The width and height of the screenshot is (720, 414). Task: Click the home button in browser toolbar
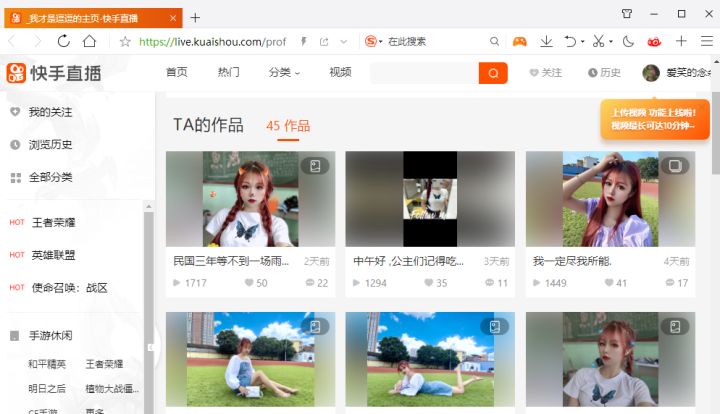tap(90, 41)
